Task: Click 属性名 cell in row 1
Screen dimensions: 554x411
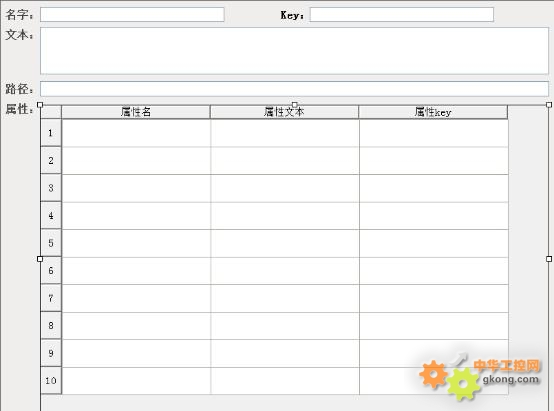Action: [x=136, y=133]
